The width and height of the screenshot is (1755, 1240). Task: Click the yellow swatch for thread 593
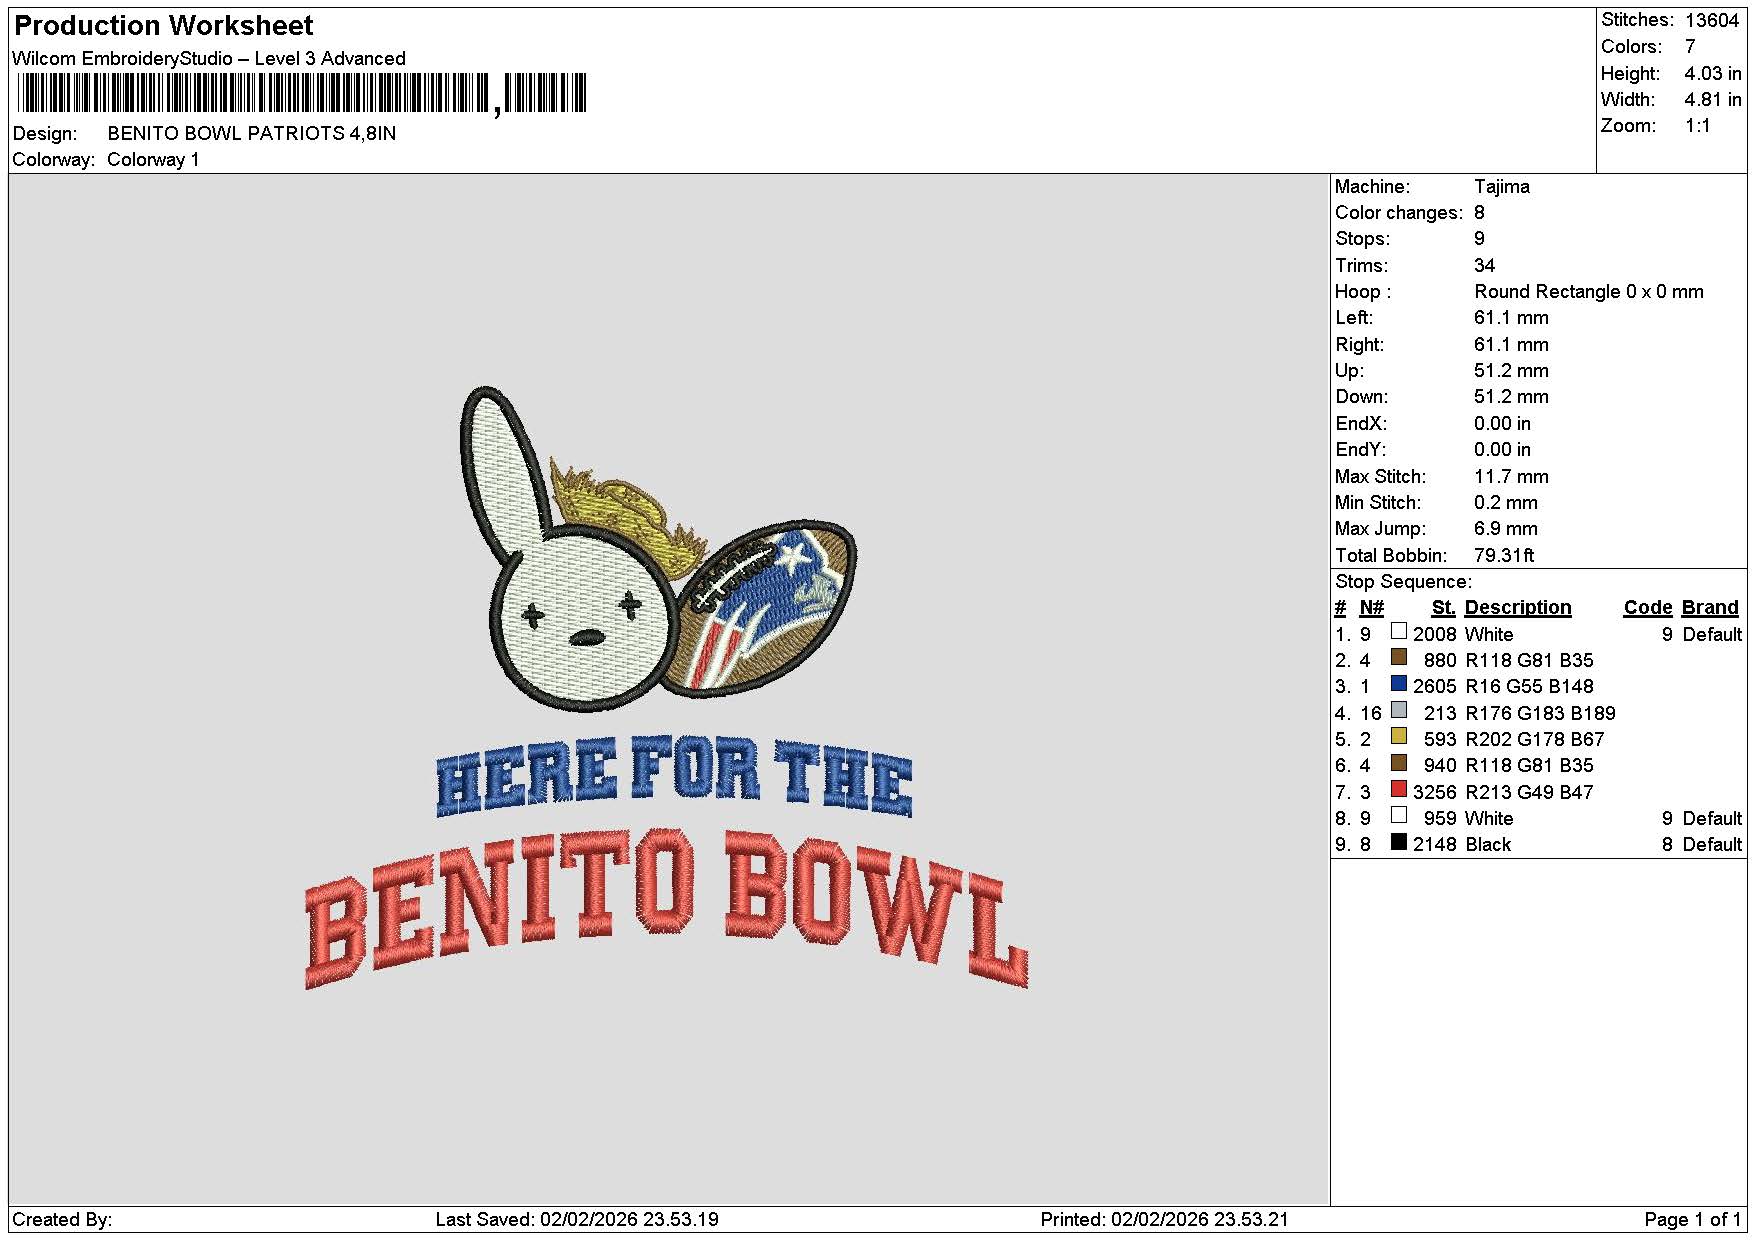coord(1399,737)
